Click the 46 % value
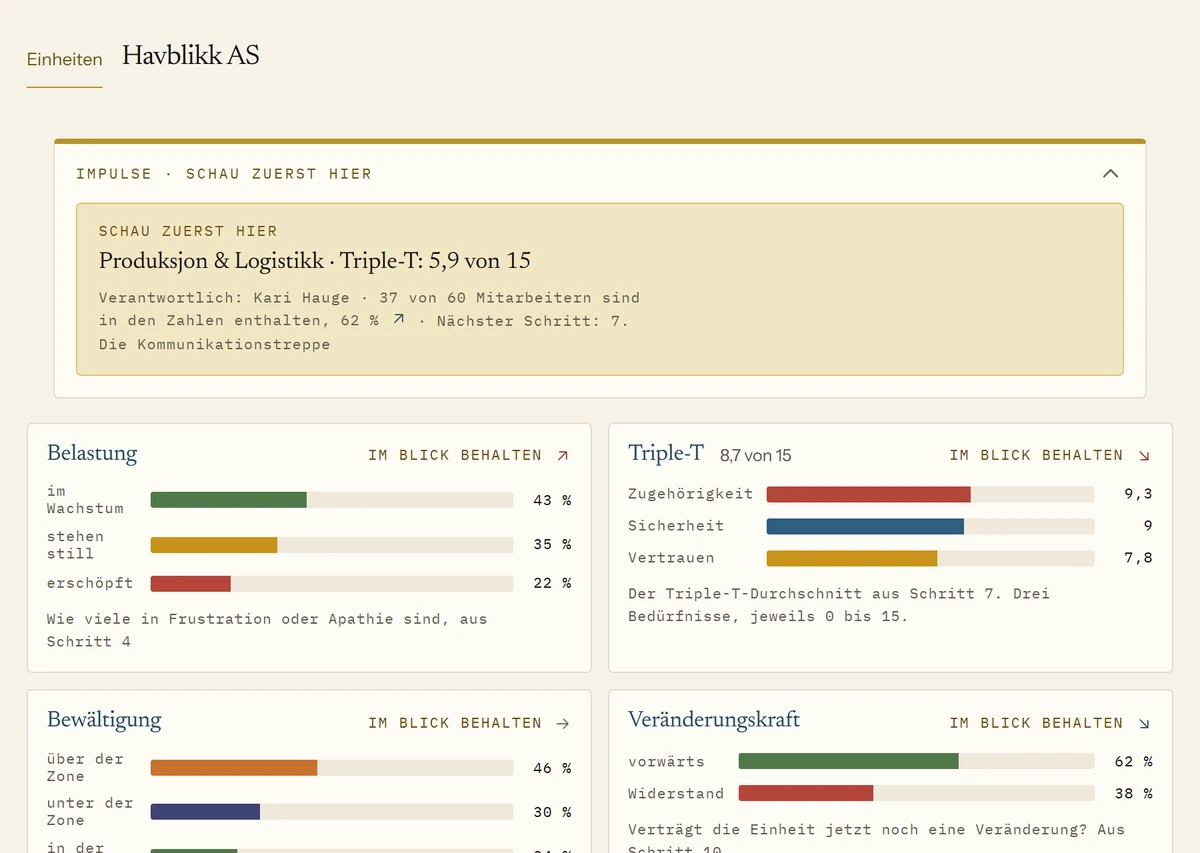Image resolution: width=1200 pixels, height=853 pixels. click(x=552, y=768)
